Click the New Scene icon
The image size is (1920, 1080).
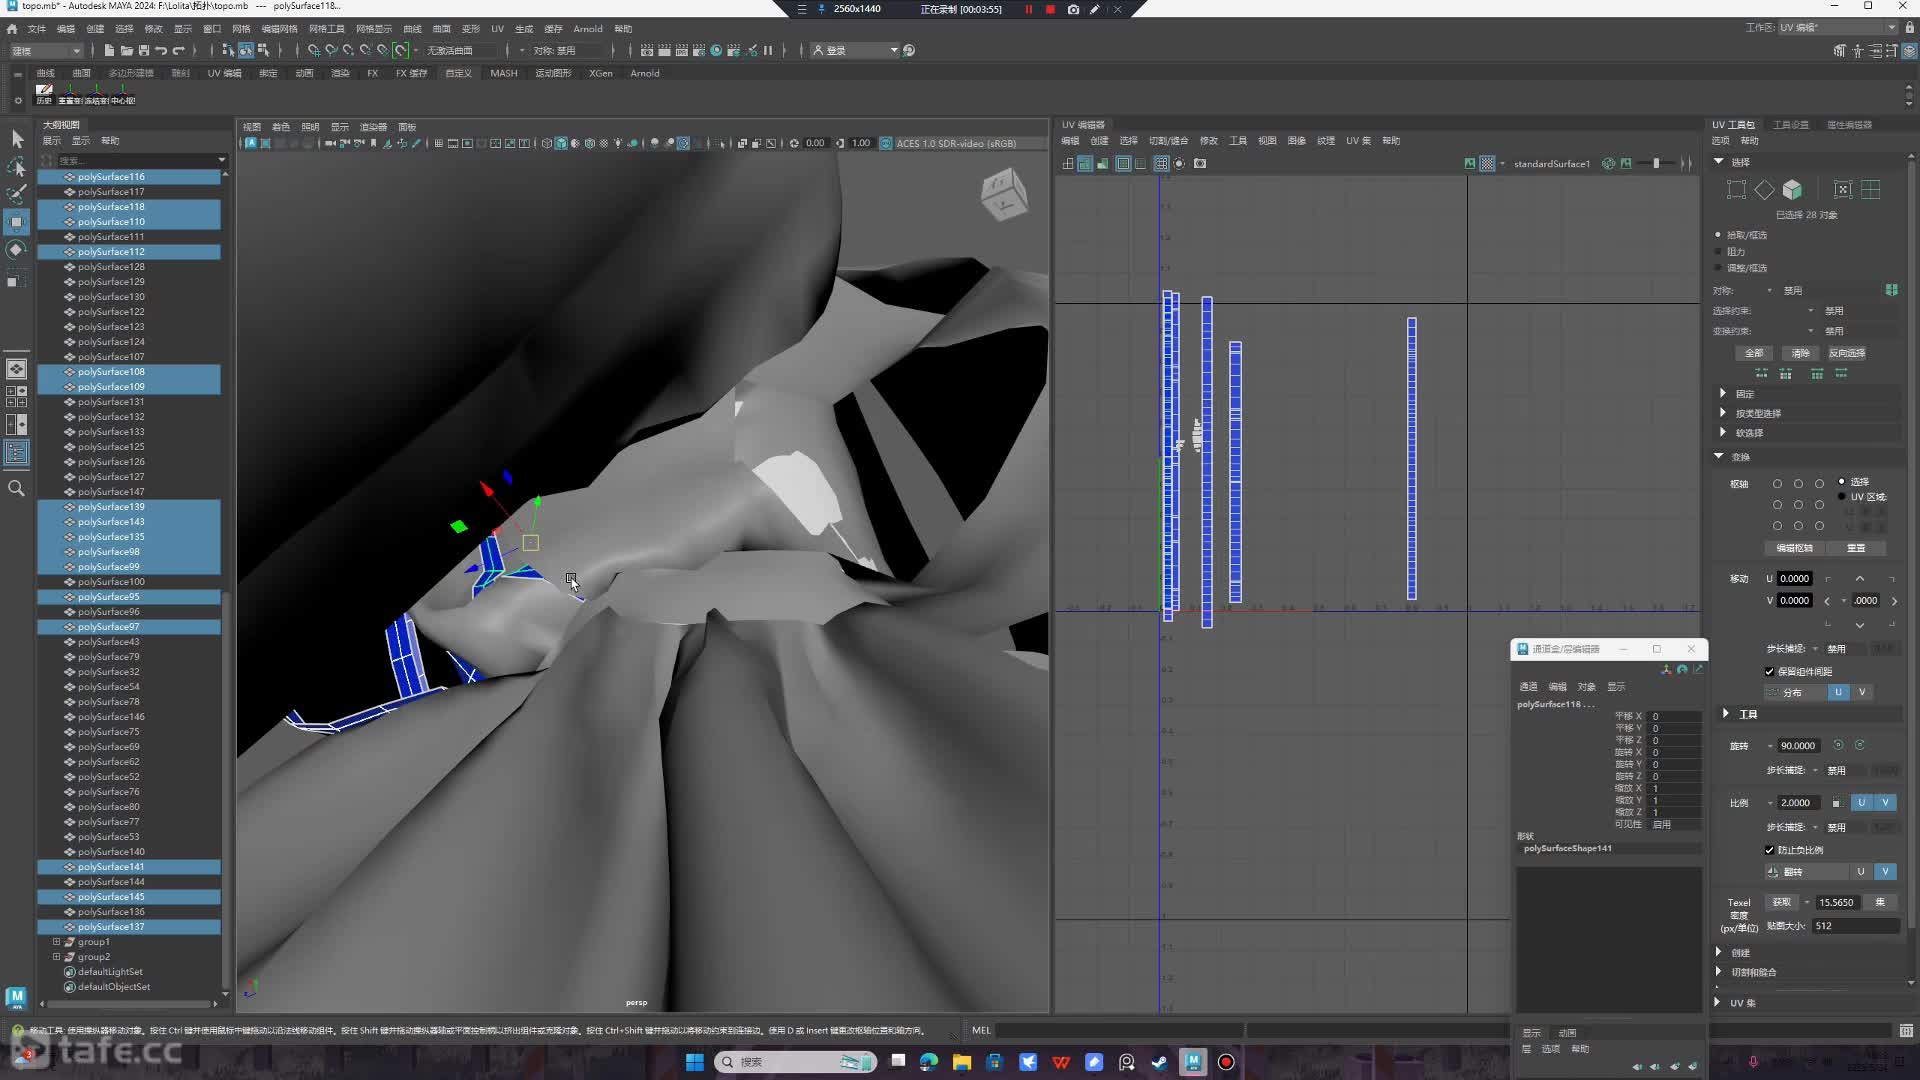point(109,50)
